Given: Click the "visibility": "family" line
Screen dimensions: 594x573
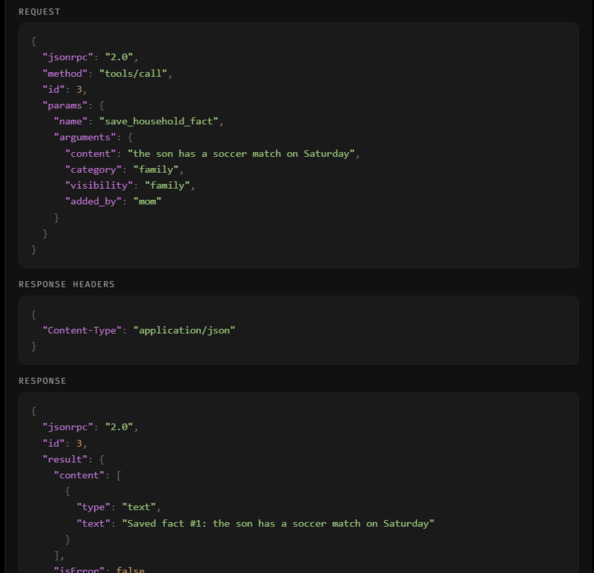Looking at the screenshot, I should [130, 186].
